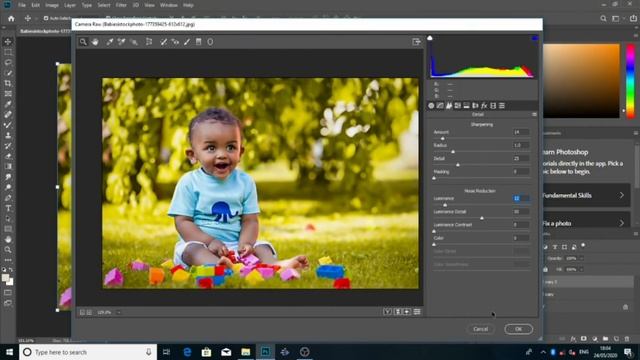Choose the Spot Removal tool in Camera Raw

tap(163, 42)
